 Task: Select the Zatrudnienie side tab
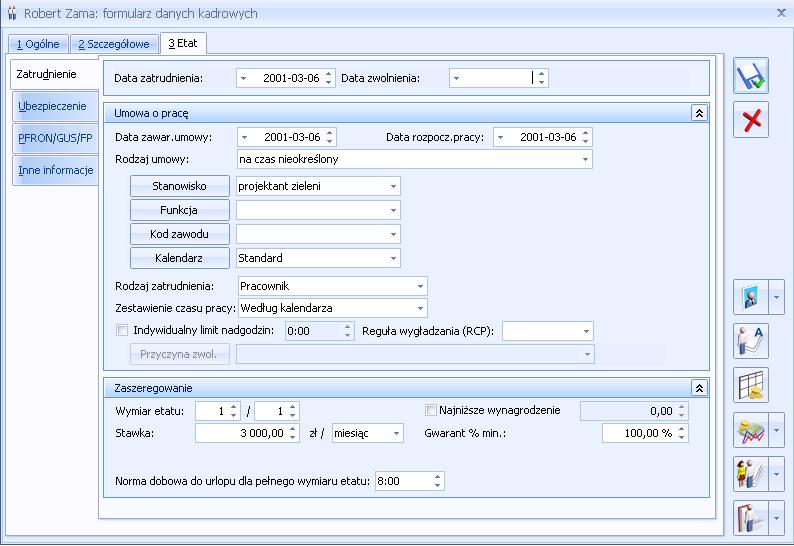pos(54,74)
